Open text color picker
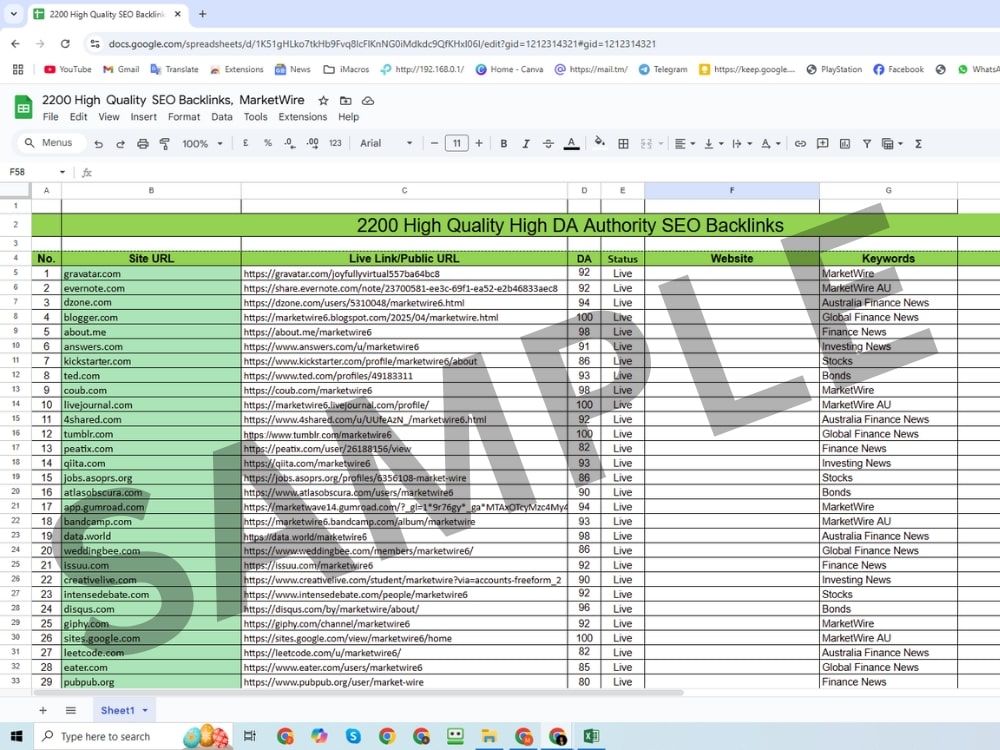The image size is (1000, 750). [x=571, y=144]
